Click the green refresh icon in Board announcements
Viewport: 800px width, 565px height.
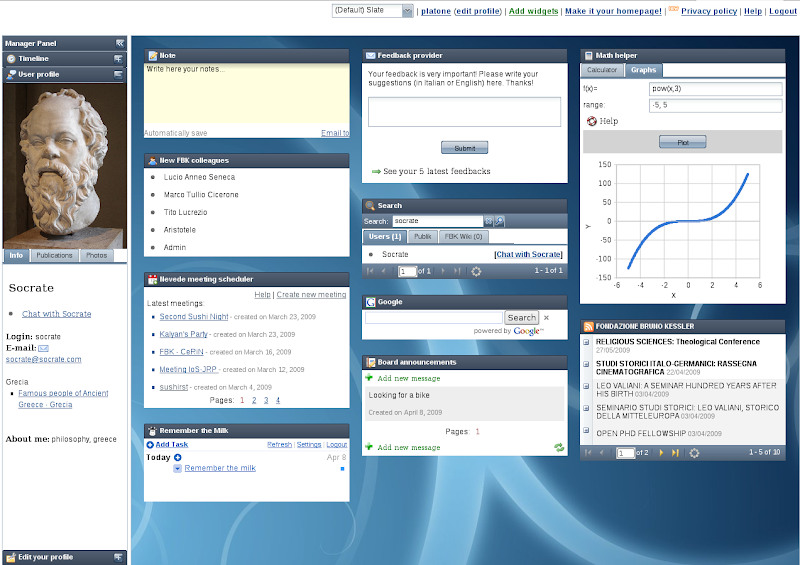point(559,448)
